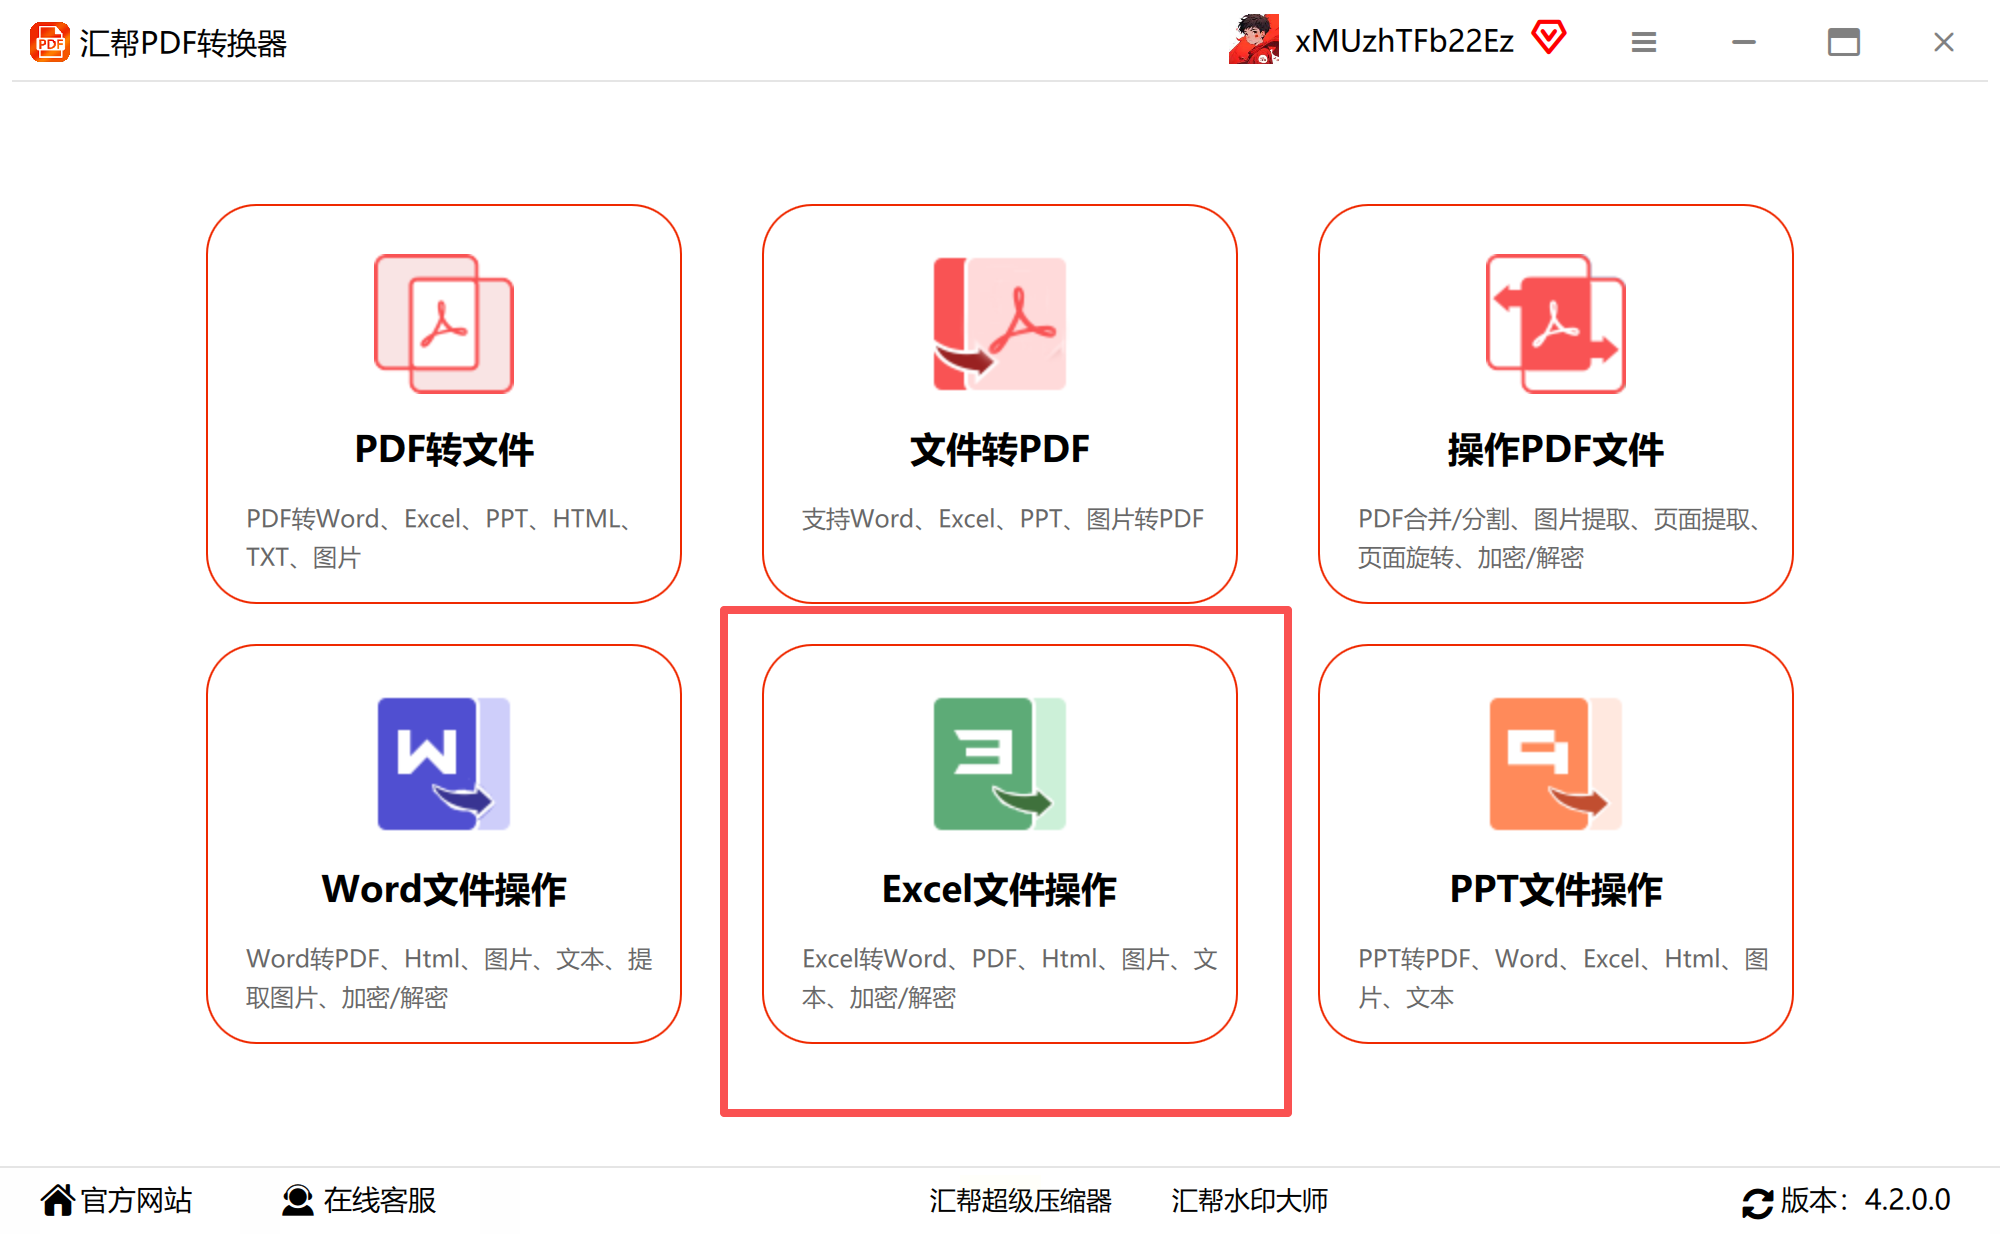Viewport: 2000px width, 1234px height.
Task: Click the green Excel file icon
Action: (999, 763)
